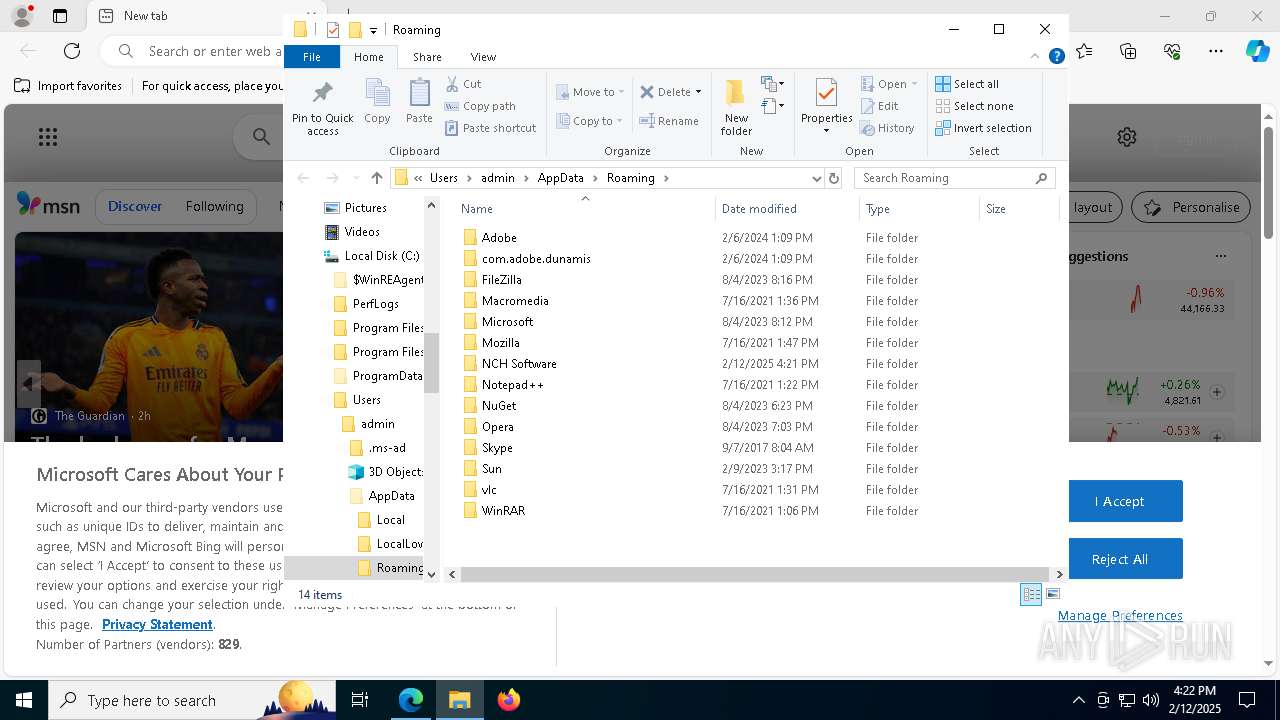Select the MSN Discover tab
Viewport: 1280px width, 720px height.
[135, 206]
